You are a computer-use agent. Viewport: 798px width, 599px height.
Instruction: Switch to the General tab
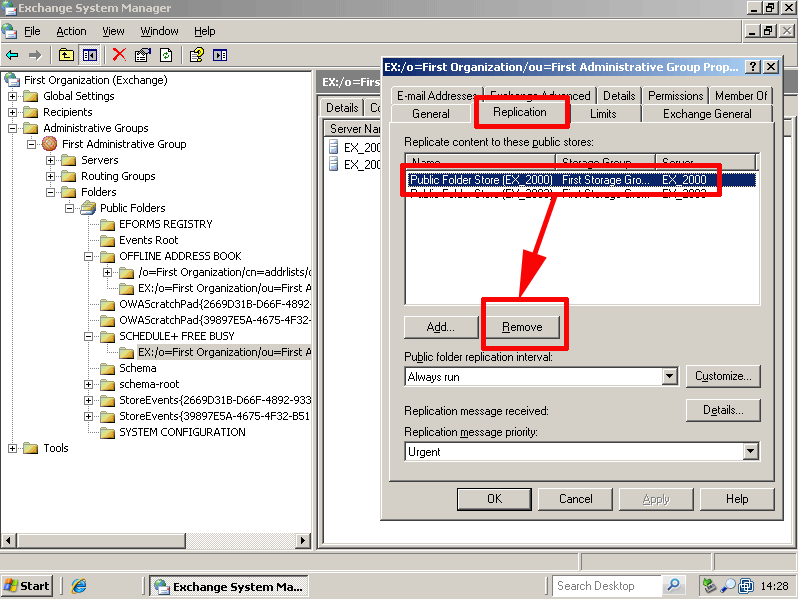[431, 113]
